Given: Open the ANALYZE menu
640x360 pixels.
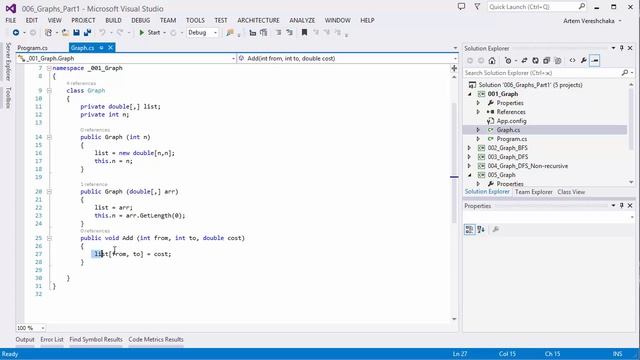Looking at the screenshot, I should (302, 20).
